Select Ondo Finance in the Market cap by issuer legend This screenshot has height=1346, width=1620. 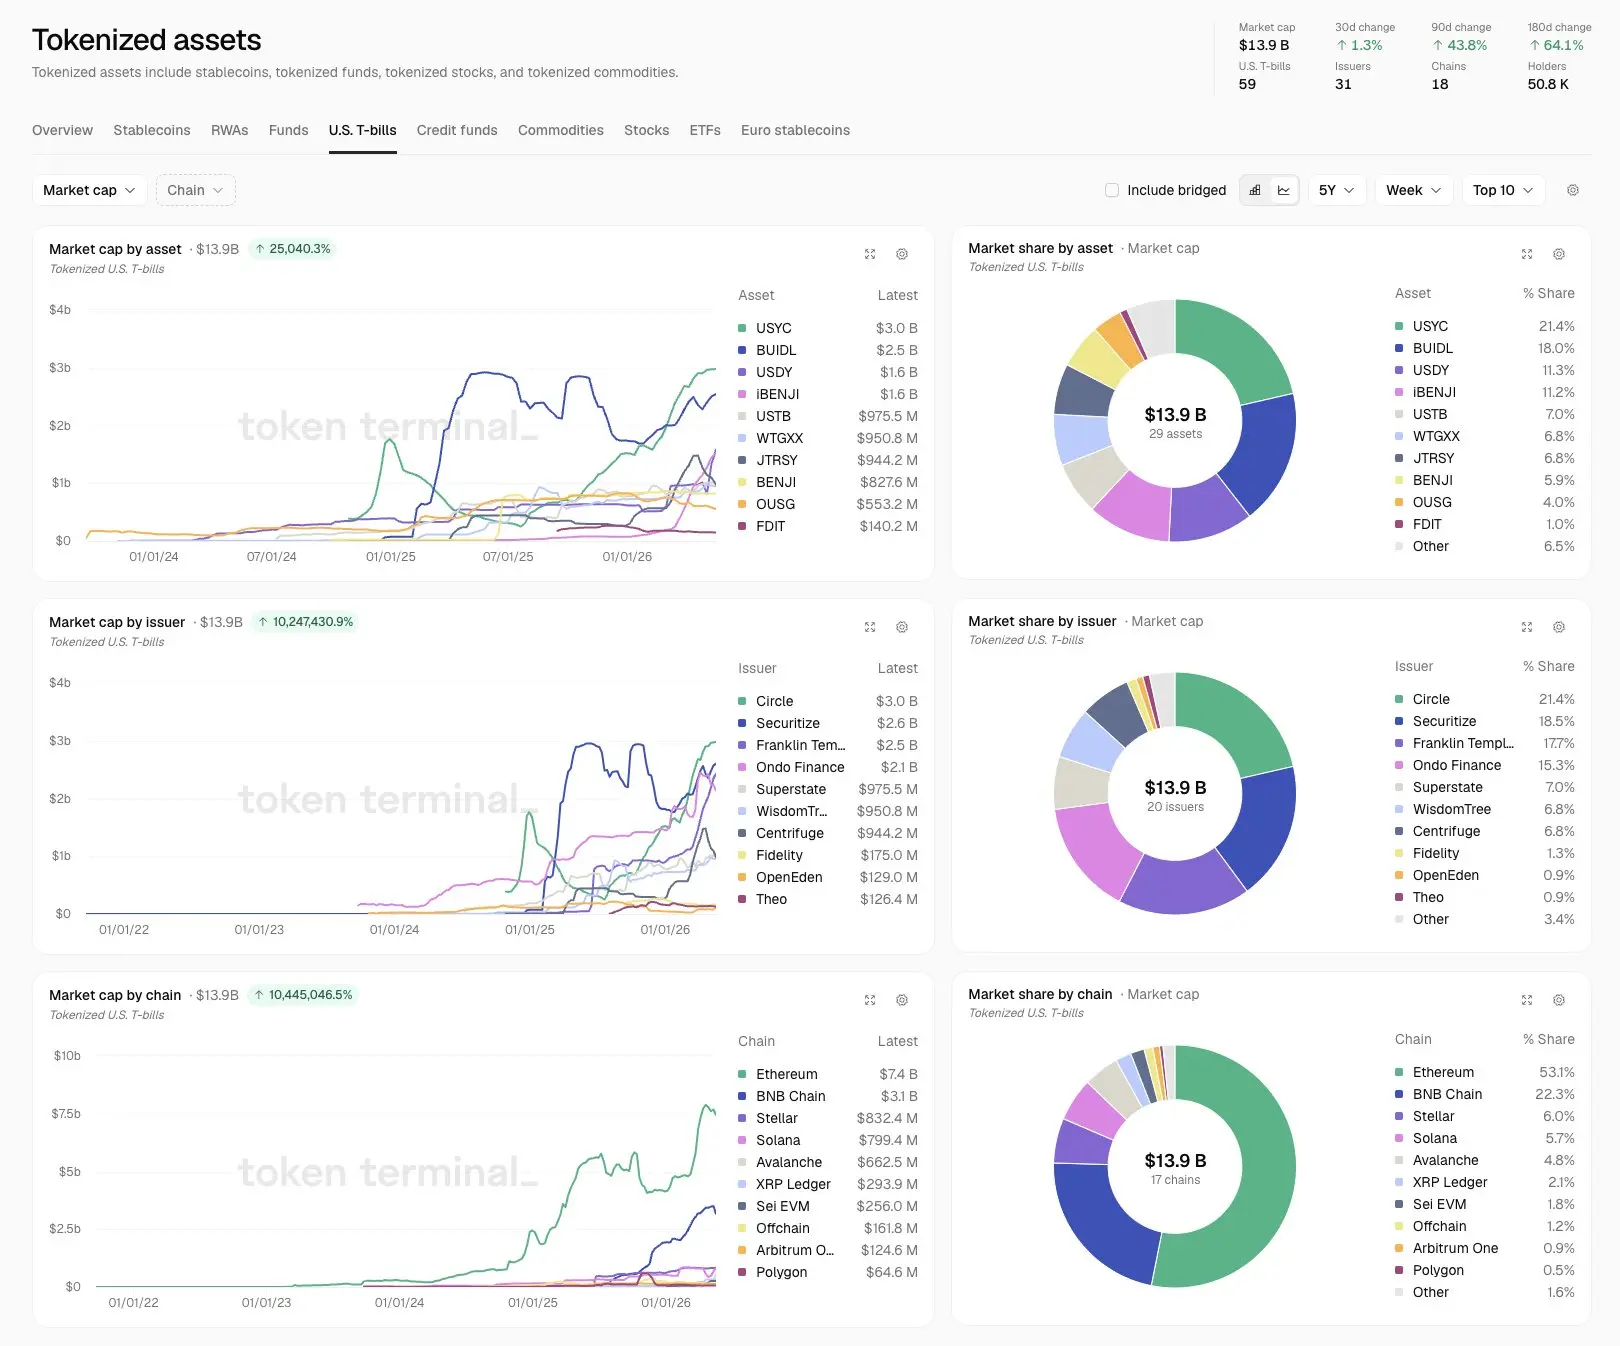(x=800, y=767)
